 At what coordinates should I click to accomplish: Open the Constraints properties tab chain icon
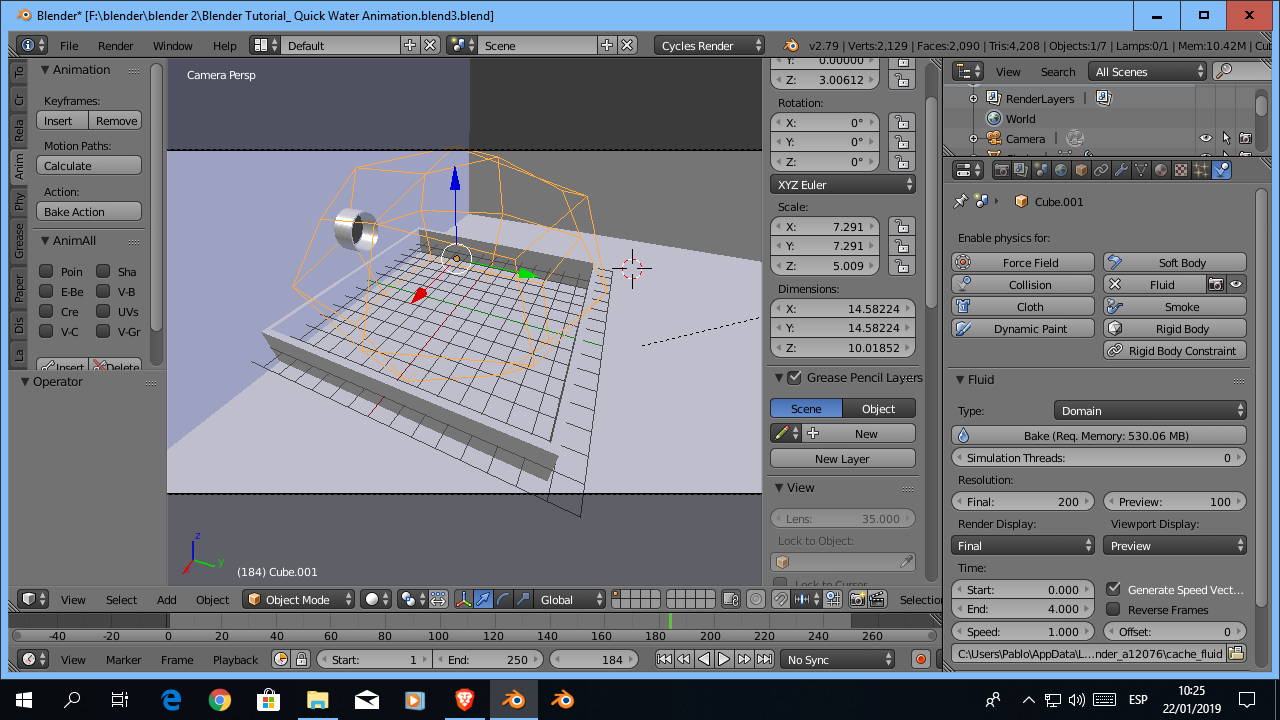coord(1101,170)
